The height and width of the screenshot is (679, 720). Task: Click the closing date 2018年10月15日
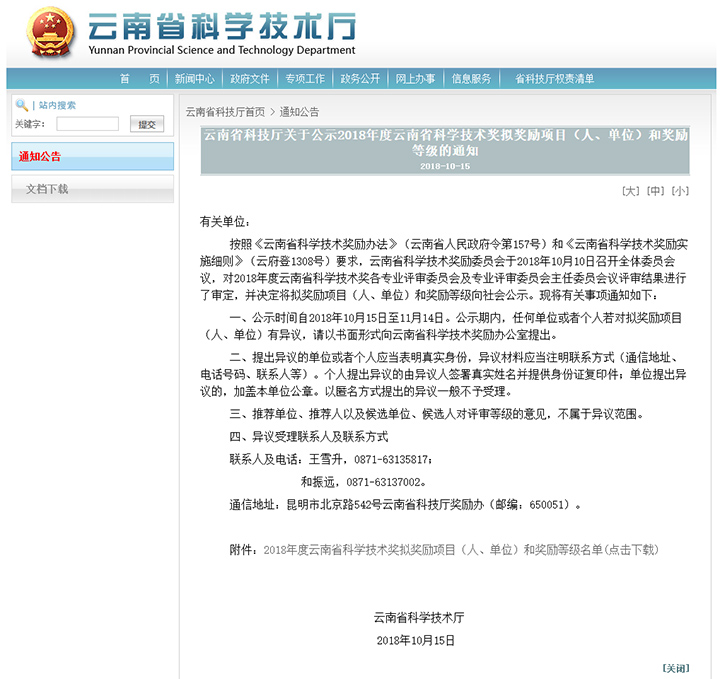click(x=416, y=640)
